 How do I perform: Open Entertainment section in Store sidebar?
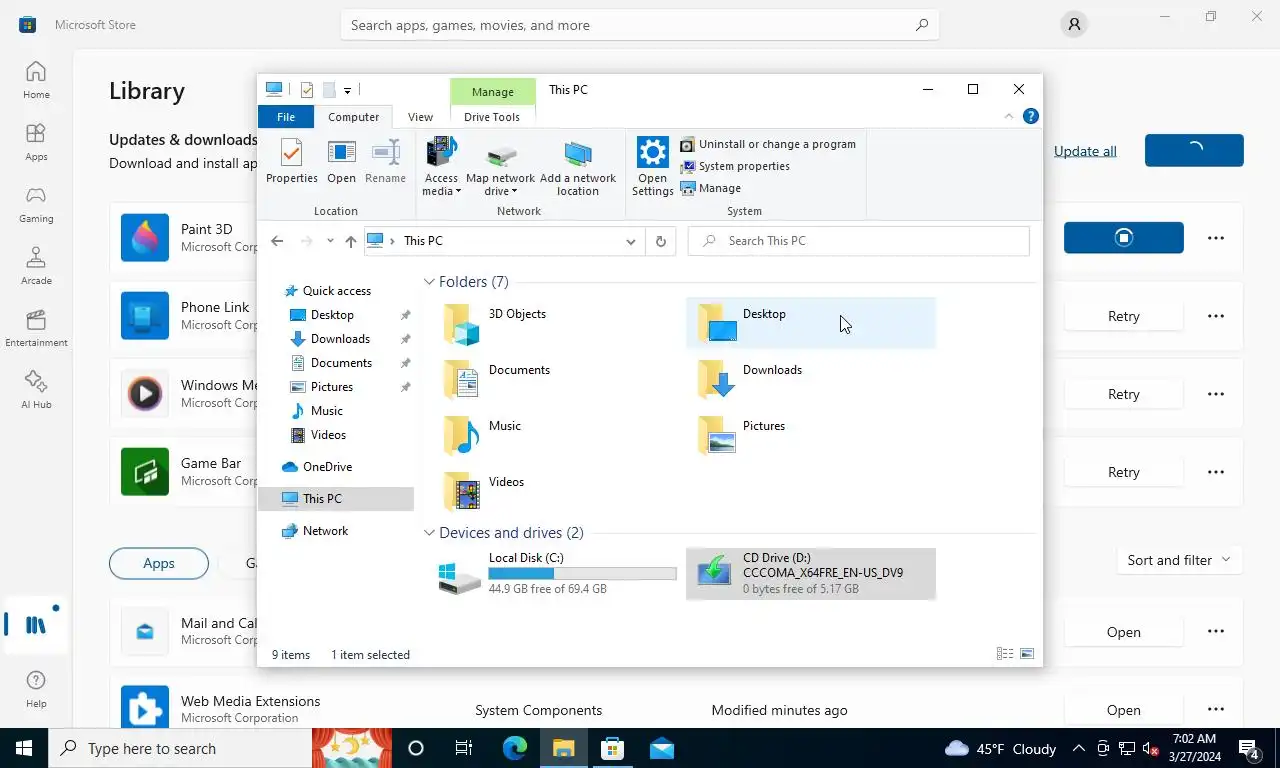(36, 328)
